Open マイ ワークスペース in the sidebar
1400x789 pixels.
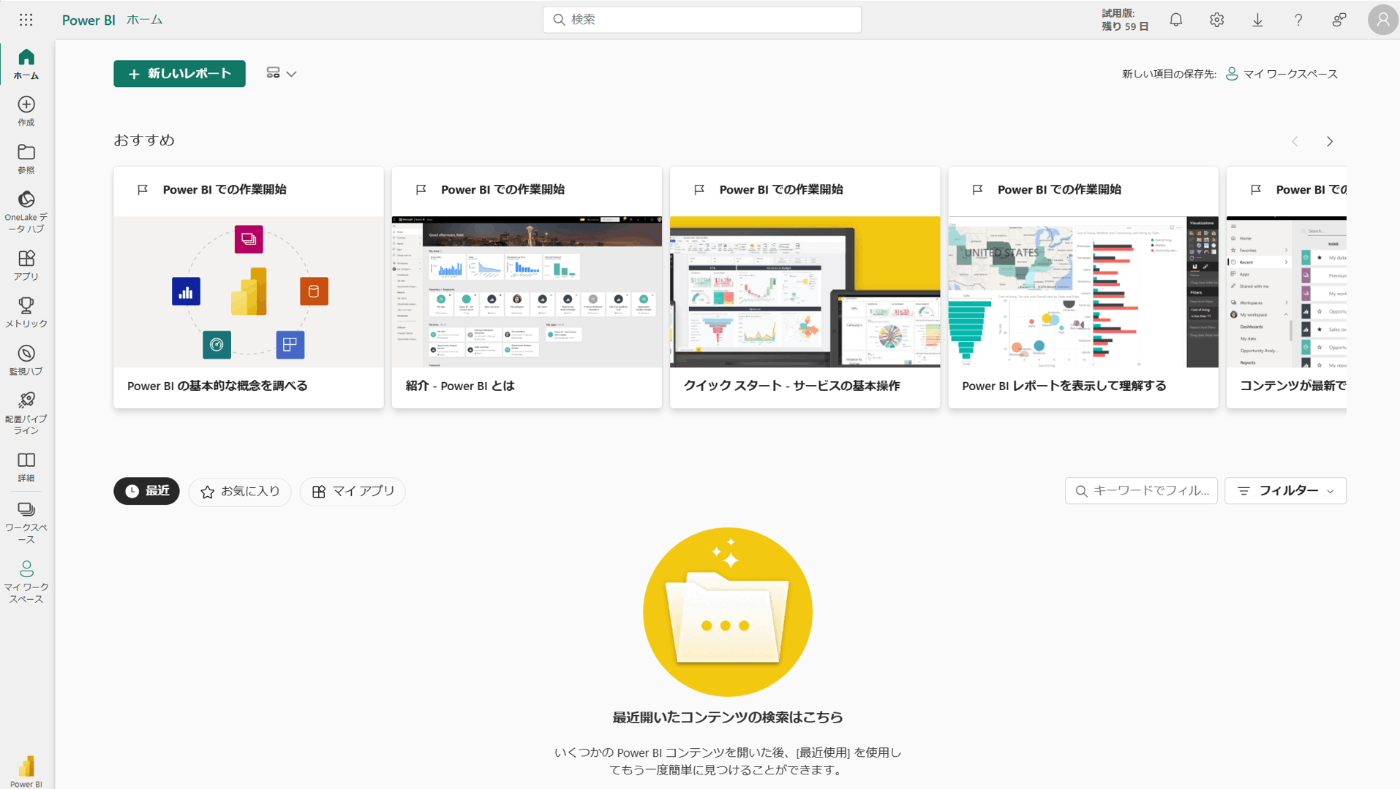[x=26, y=581]
